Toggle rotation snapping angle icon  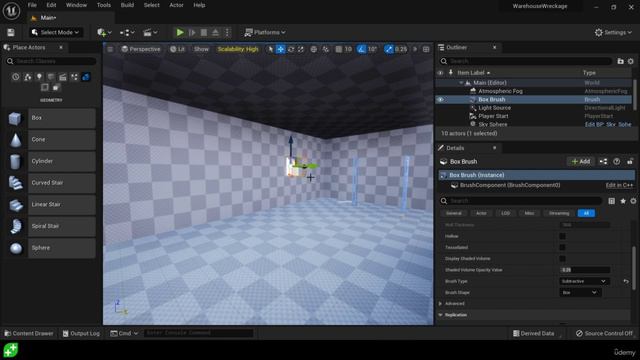coord(362,49)
